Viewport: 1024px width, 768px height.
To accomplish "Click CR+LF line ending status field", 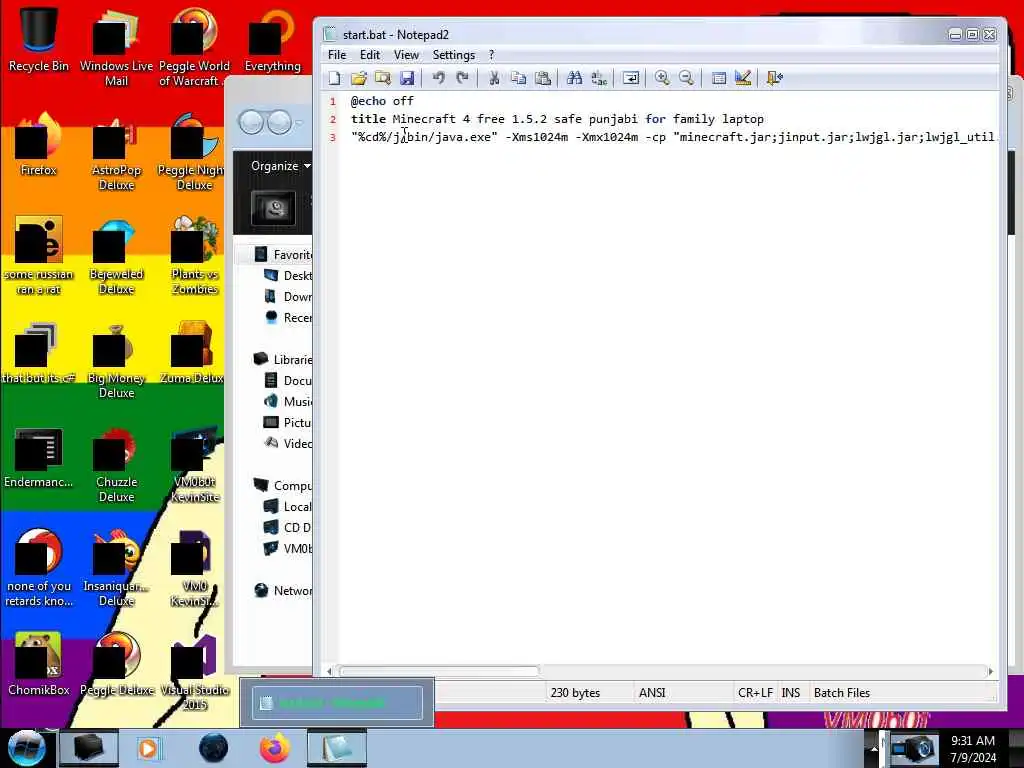I will pyautogui.click(x=755, y=693).
